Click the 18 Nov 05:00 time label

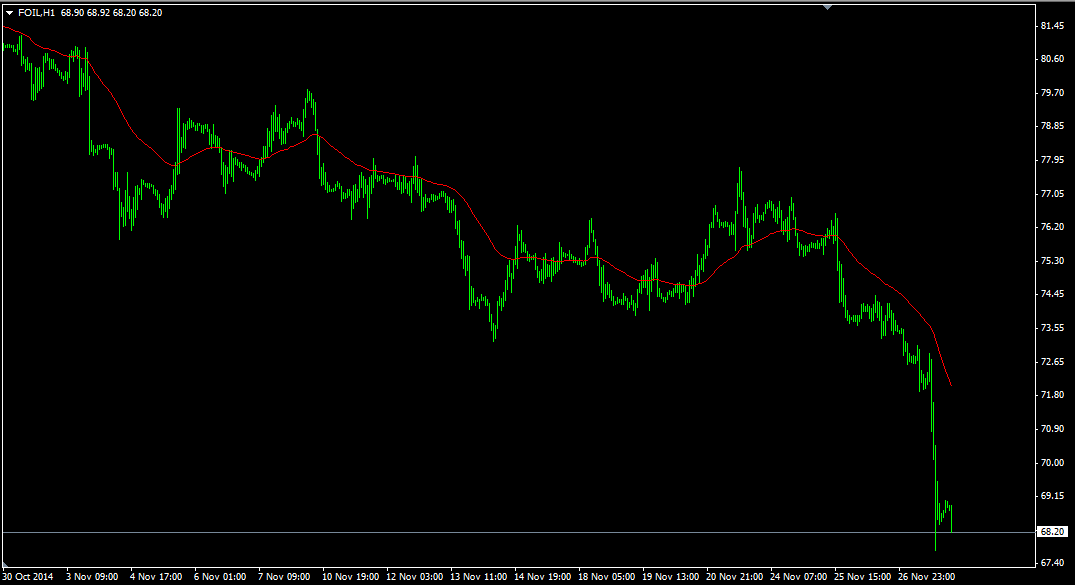[607, 577]
